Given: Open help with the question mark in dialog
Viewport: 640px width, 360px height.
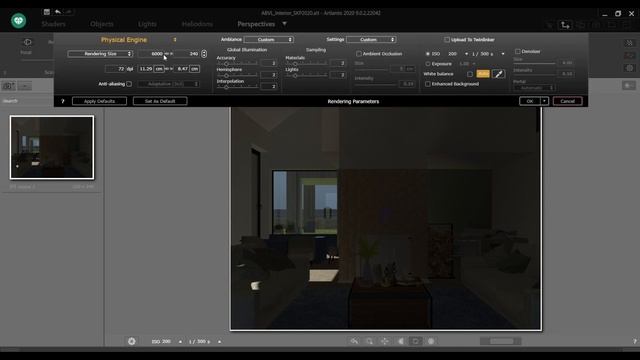Looking at the screenshot, I should (x=62, y=101).
